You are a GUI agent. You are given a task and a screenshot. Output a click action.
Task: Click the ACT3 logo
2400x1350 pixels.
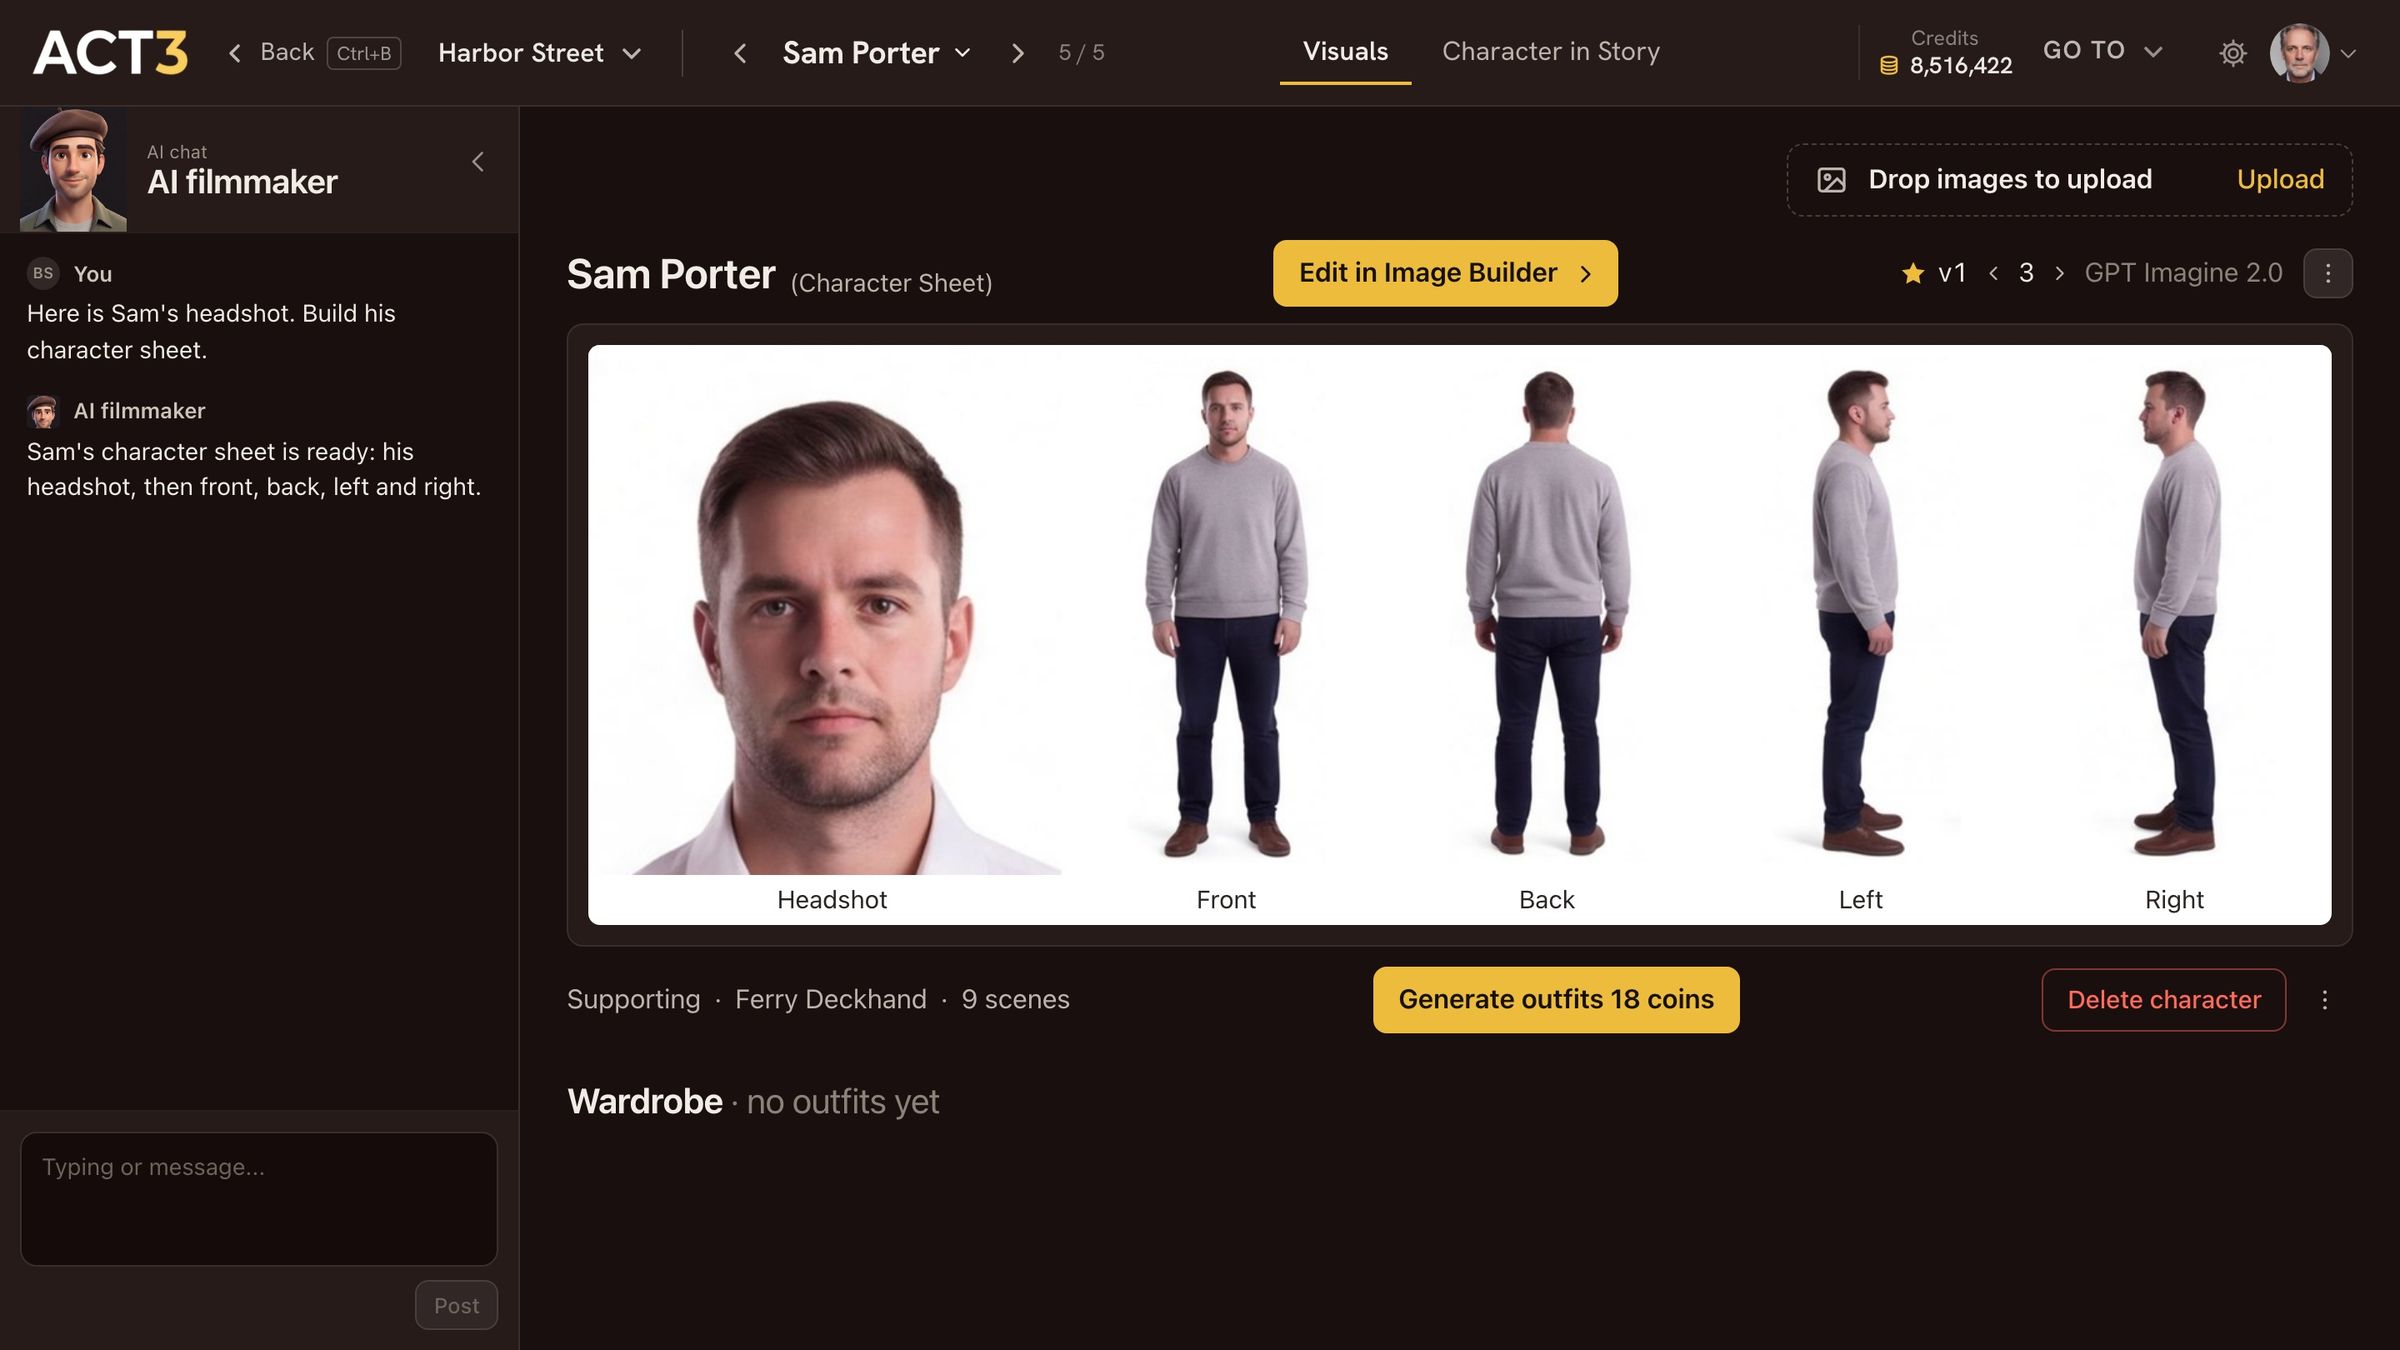pos(110,52)
